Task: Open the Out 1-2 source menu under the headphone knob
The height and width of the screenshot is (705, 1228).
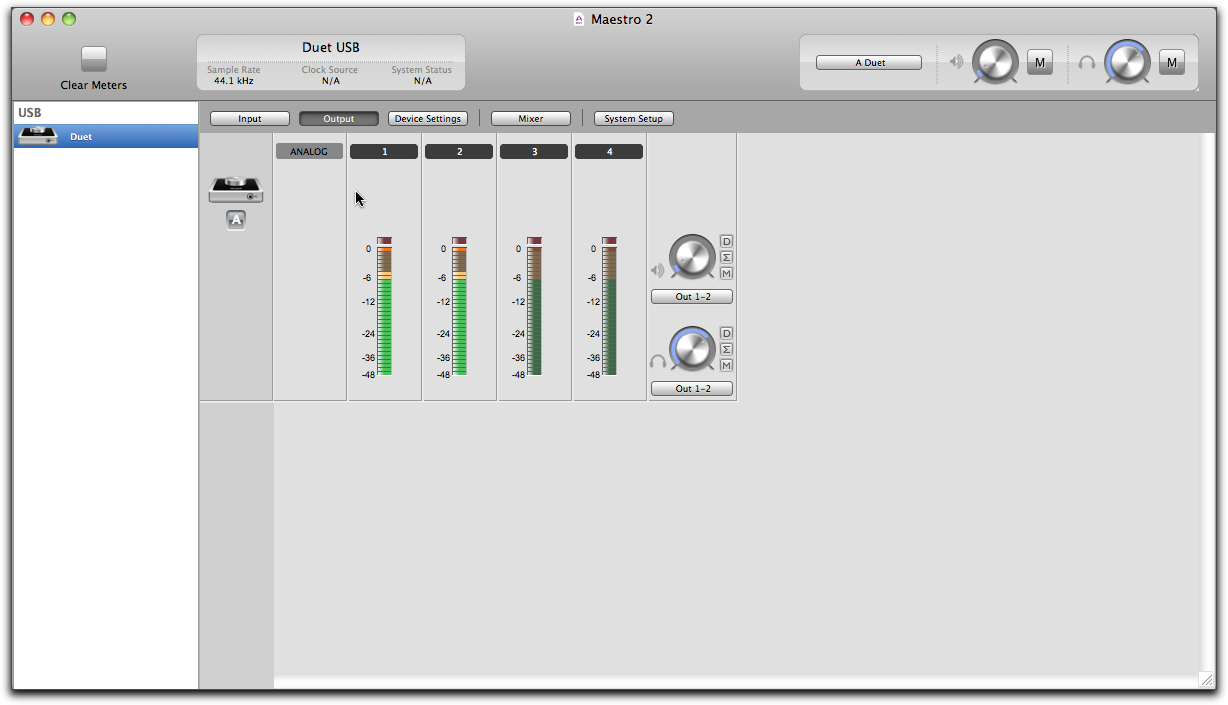Action: [692, 388]
